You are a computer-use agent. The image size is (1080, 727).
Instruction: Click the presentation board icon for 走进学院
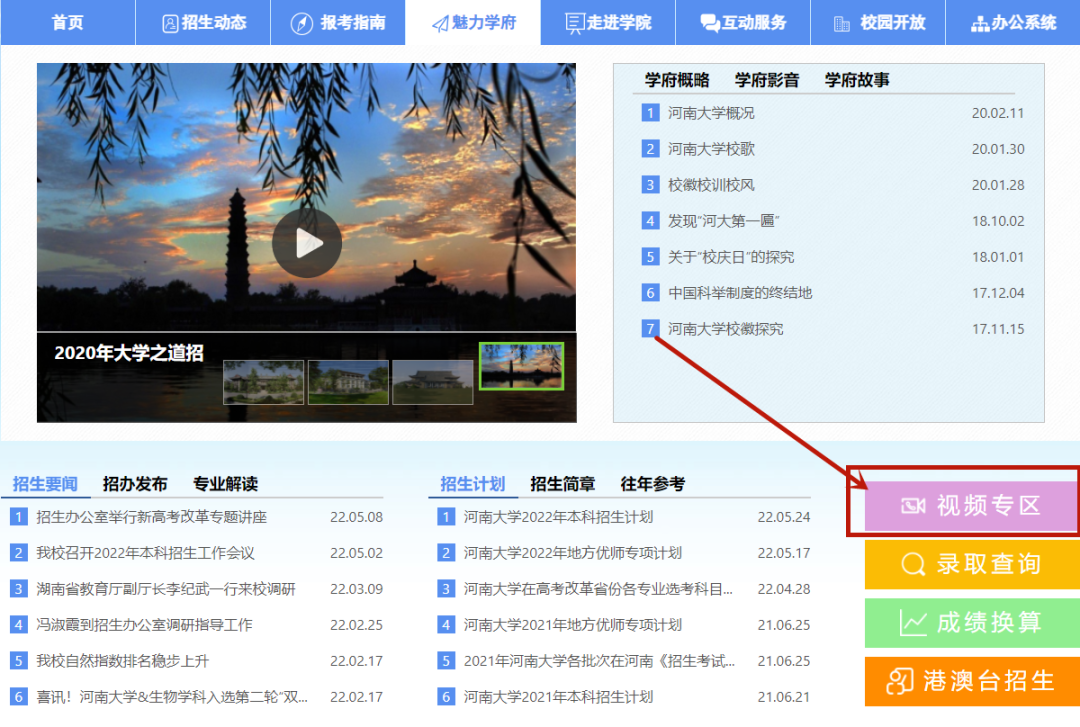[x=575, y=23]
